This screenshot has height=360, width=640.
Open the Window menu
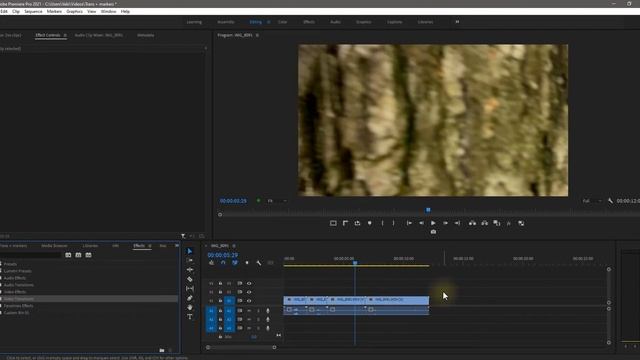pos(108,11)
